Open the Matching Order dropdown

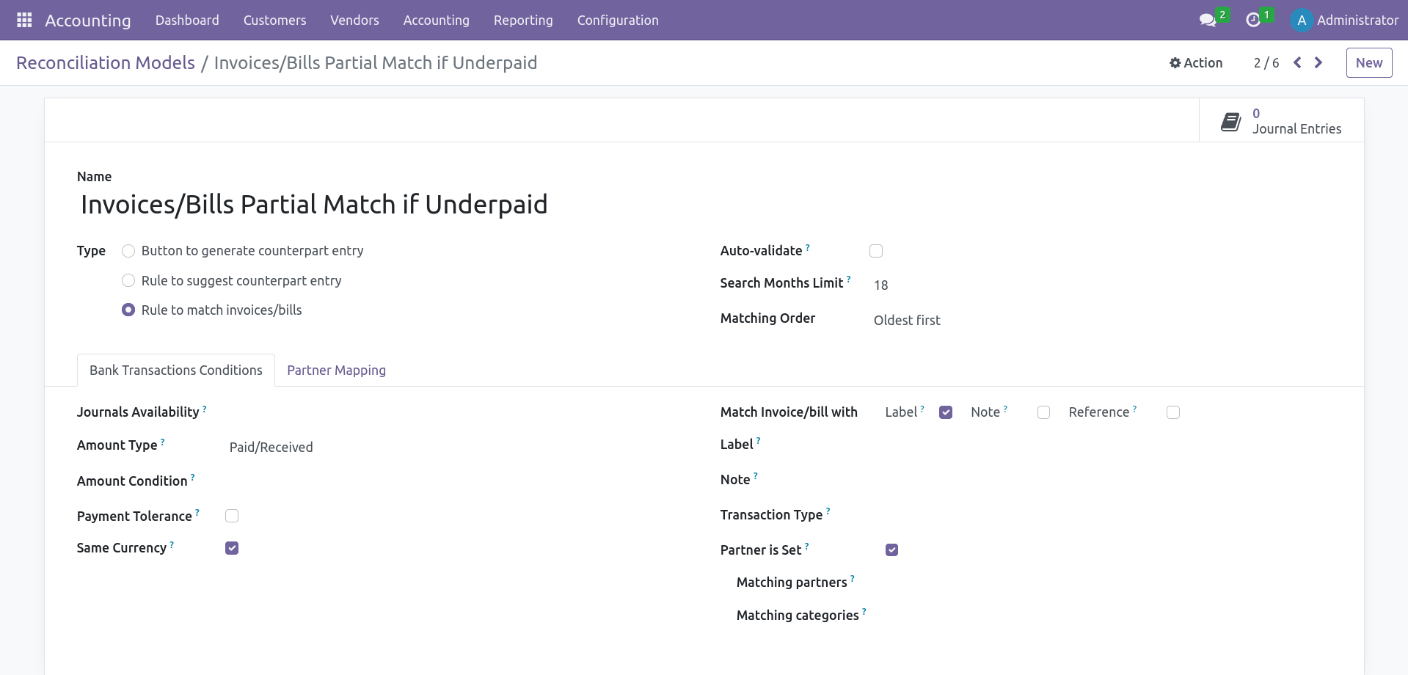(x=1000, y=321)
